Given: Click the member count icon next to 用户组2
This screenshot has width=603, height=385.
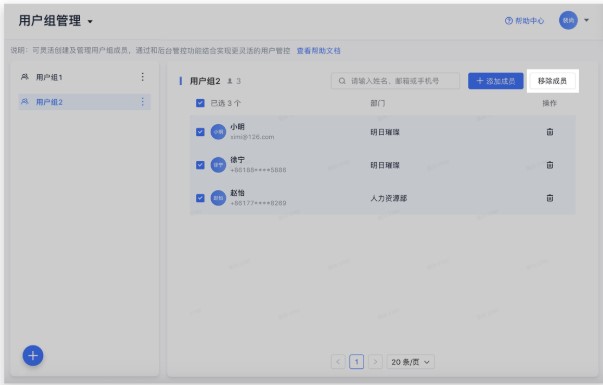Looking at the screenshot, I should tap(230, 81).
